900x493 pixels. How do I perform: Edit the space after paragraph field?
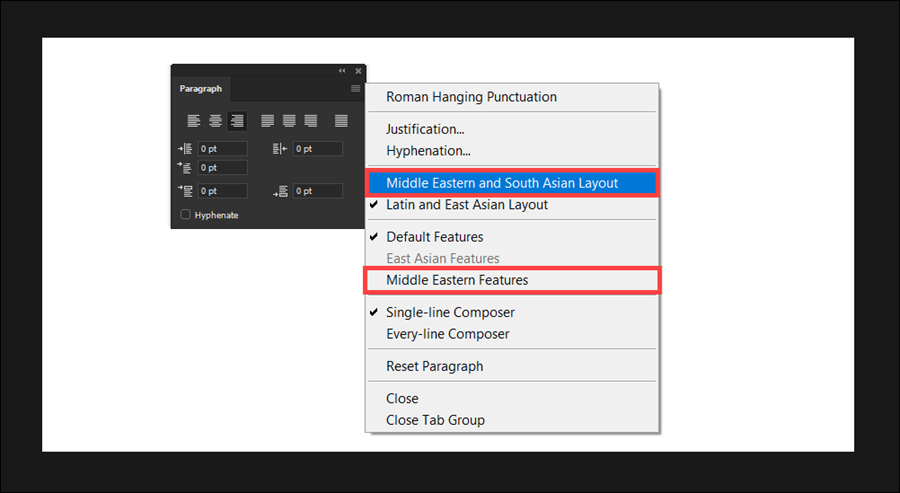pyautogui.click(x=318, y=191)
